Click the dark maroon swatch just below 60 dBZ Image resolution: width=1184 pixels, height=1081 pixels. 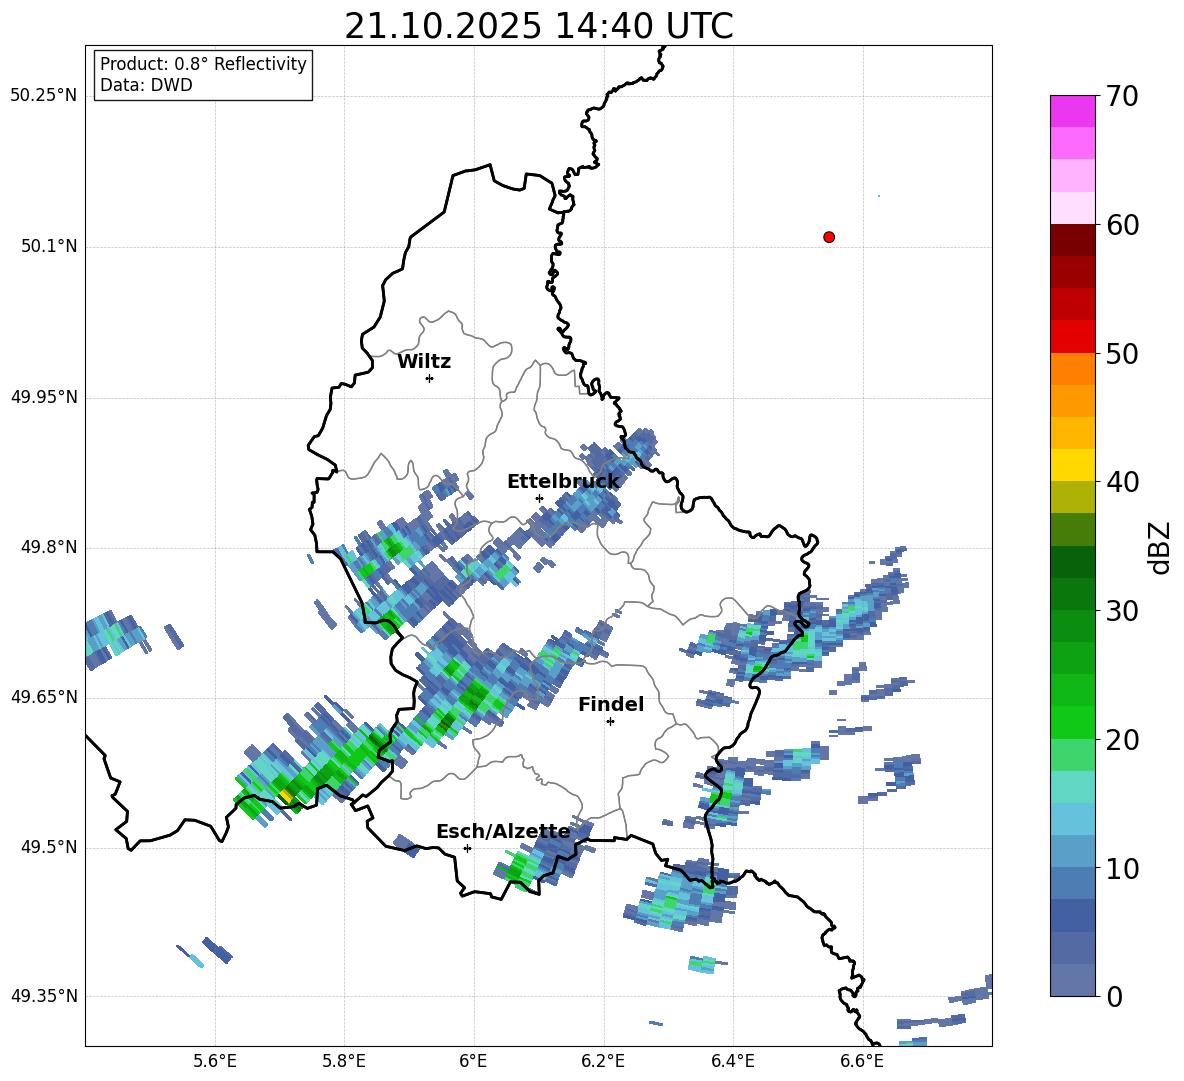click(x=1072, y=240)
